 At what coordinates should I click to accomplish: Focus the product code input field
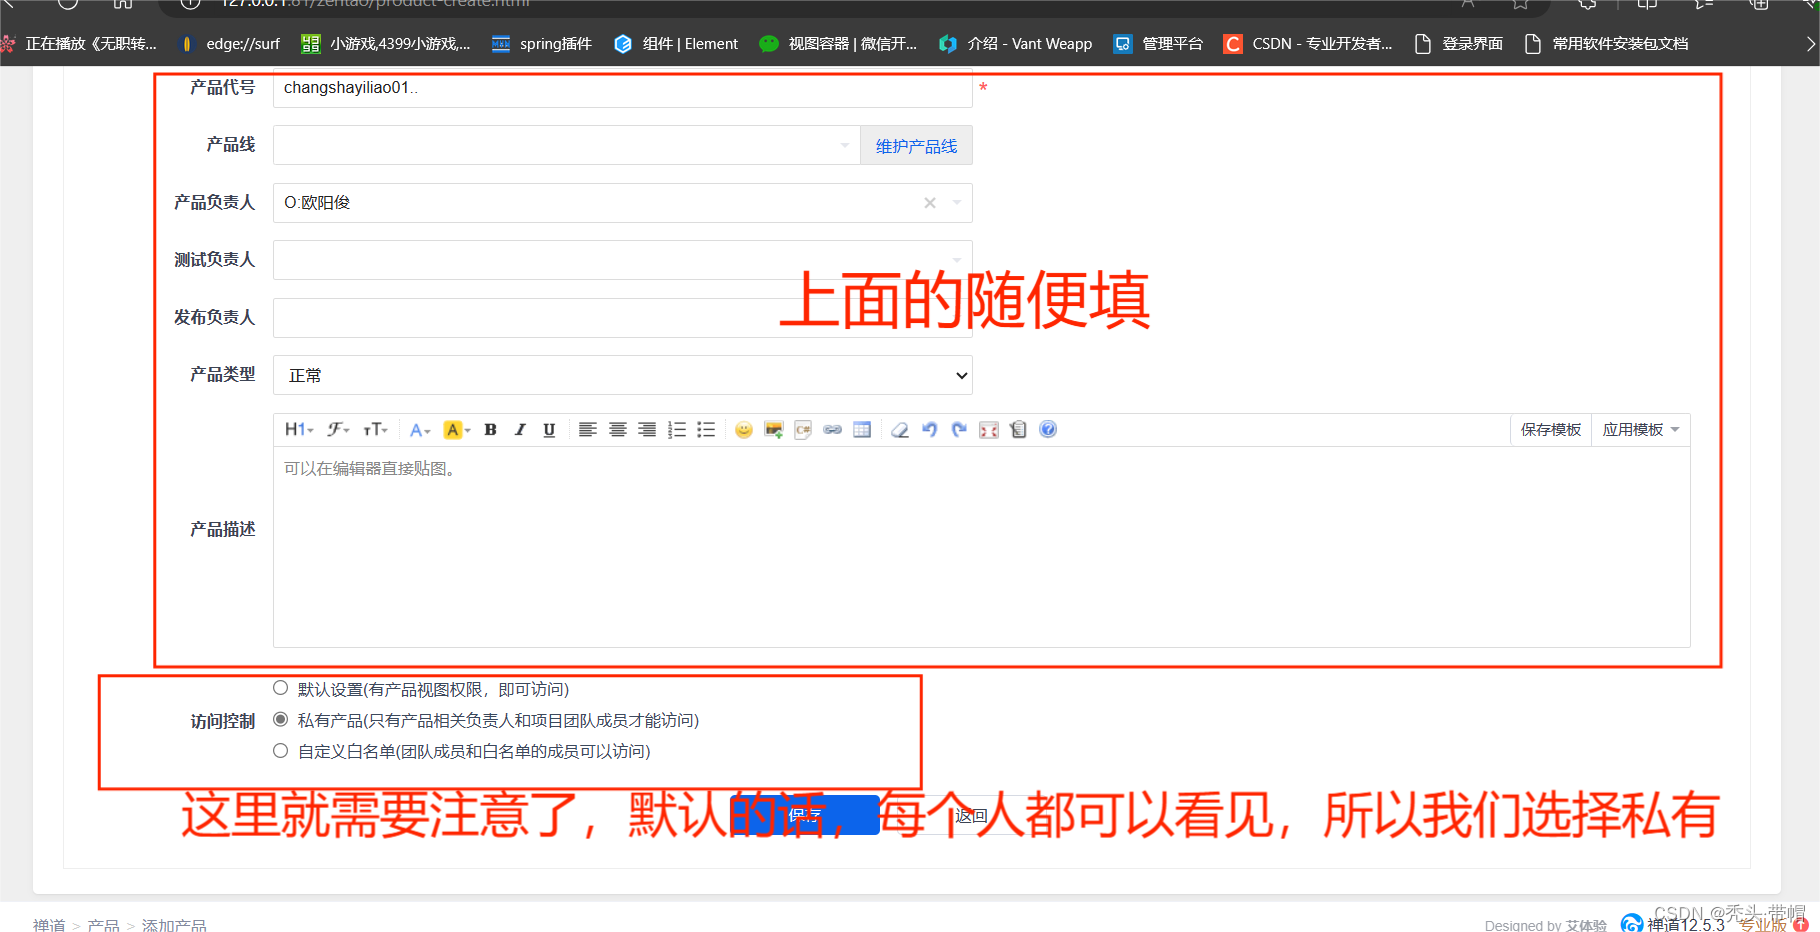[x=623, y=88]
